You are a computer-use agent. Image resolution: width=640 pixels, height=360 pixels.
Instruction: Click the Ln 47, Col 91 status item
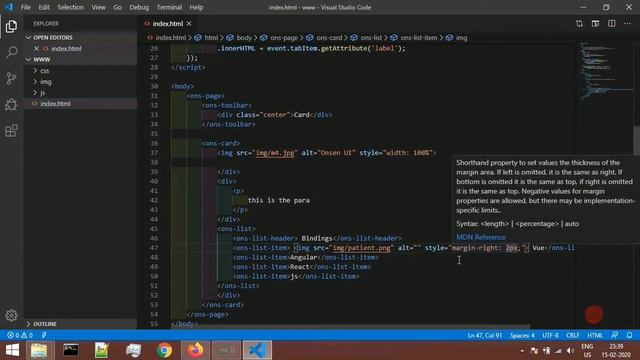[485, 336]
